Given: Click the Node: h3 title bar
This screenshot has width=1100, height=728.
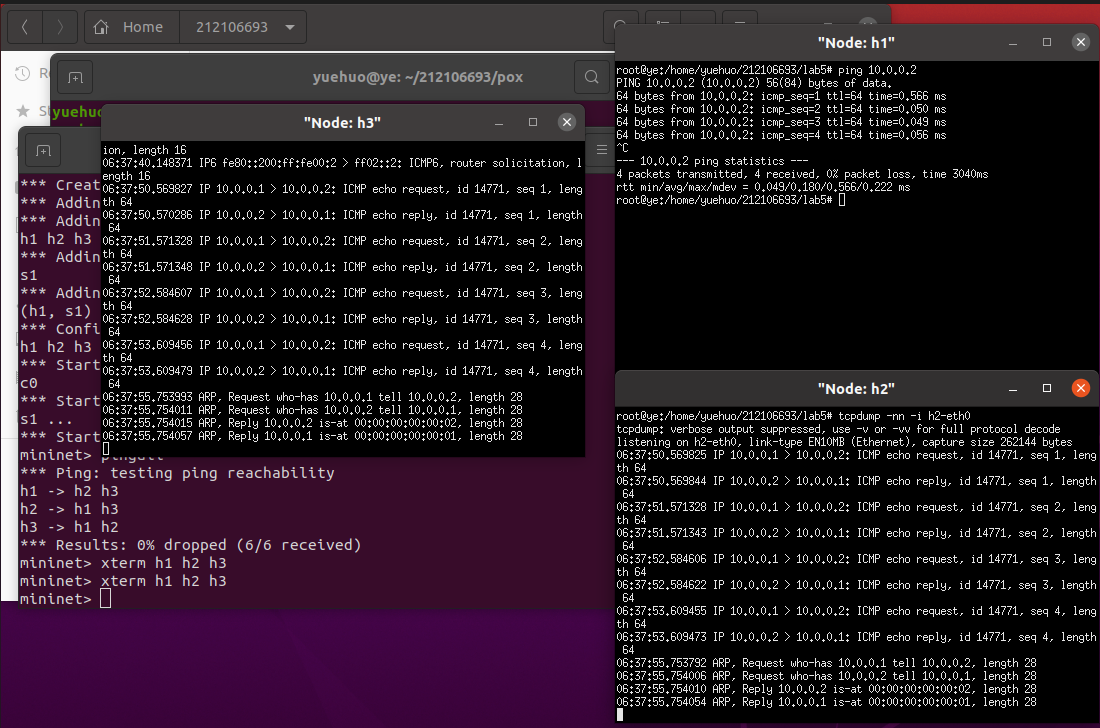Looking at the screenshot, I should click(342, 123).
